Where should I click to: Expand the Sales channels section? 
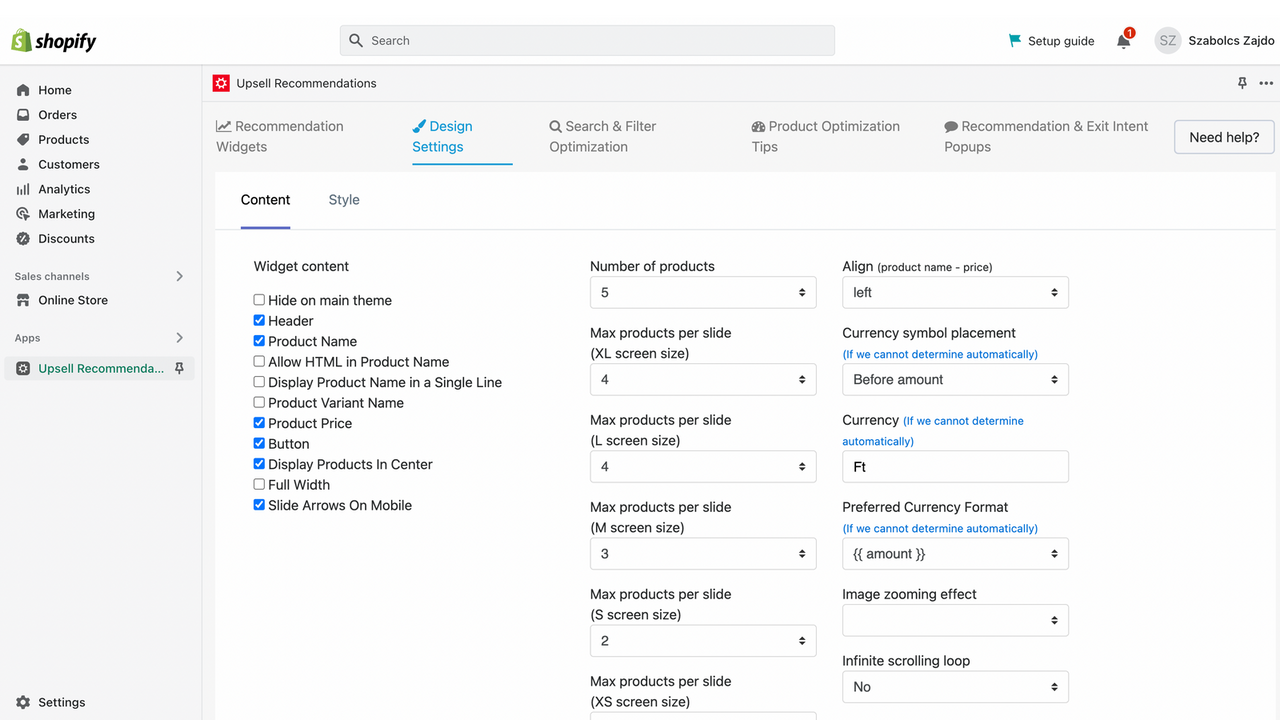180,276
